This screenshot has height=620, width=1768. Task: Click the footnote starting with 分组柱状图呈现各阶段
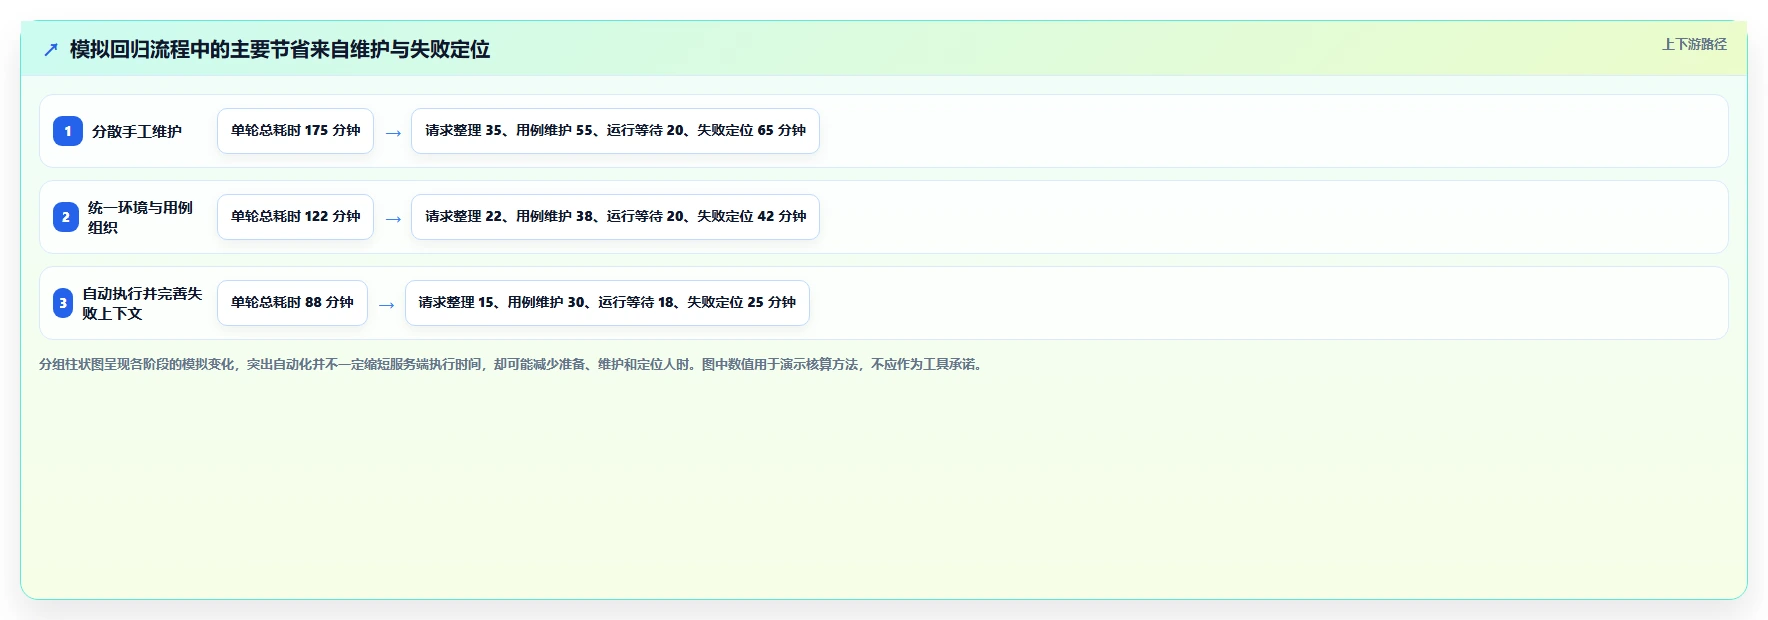pos(513,364)
